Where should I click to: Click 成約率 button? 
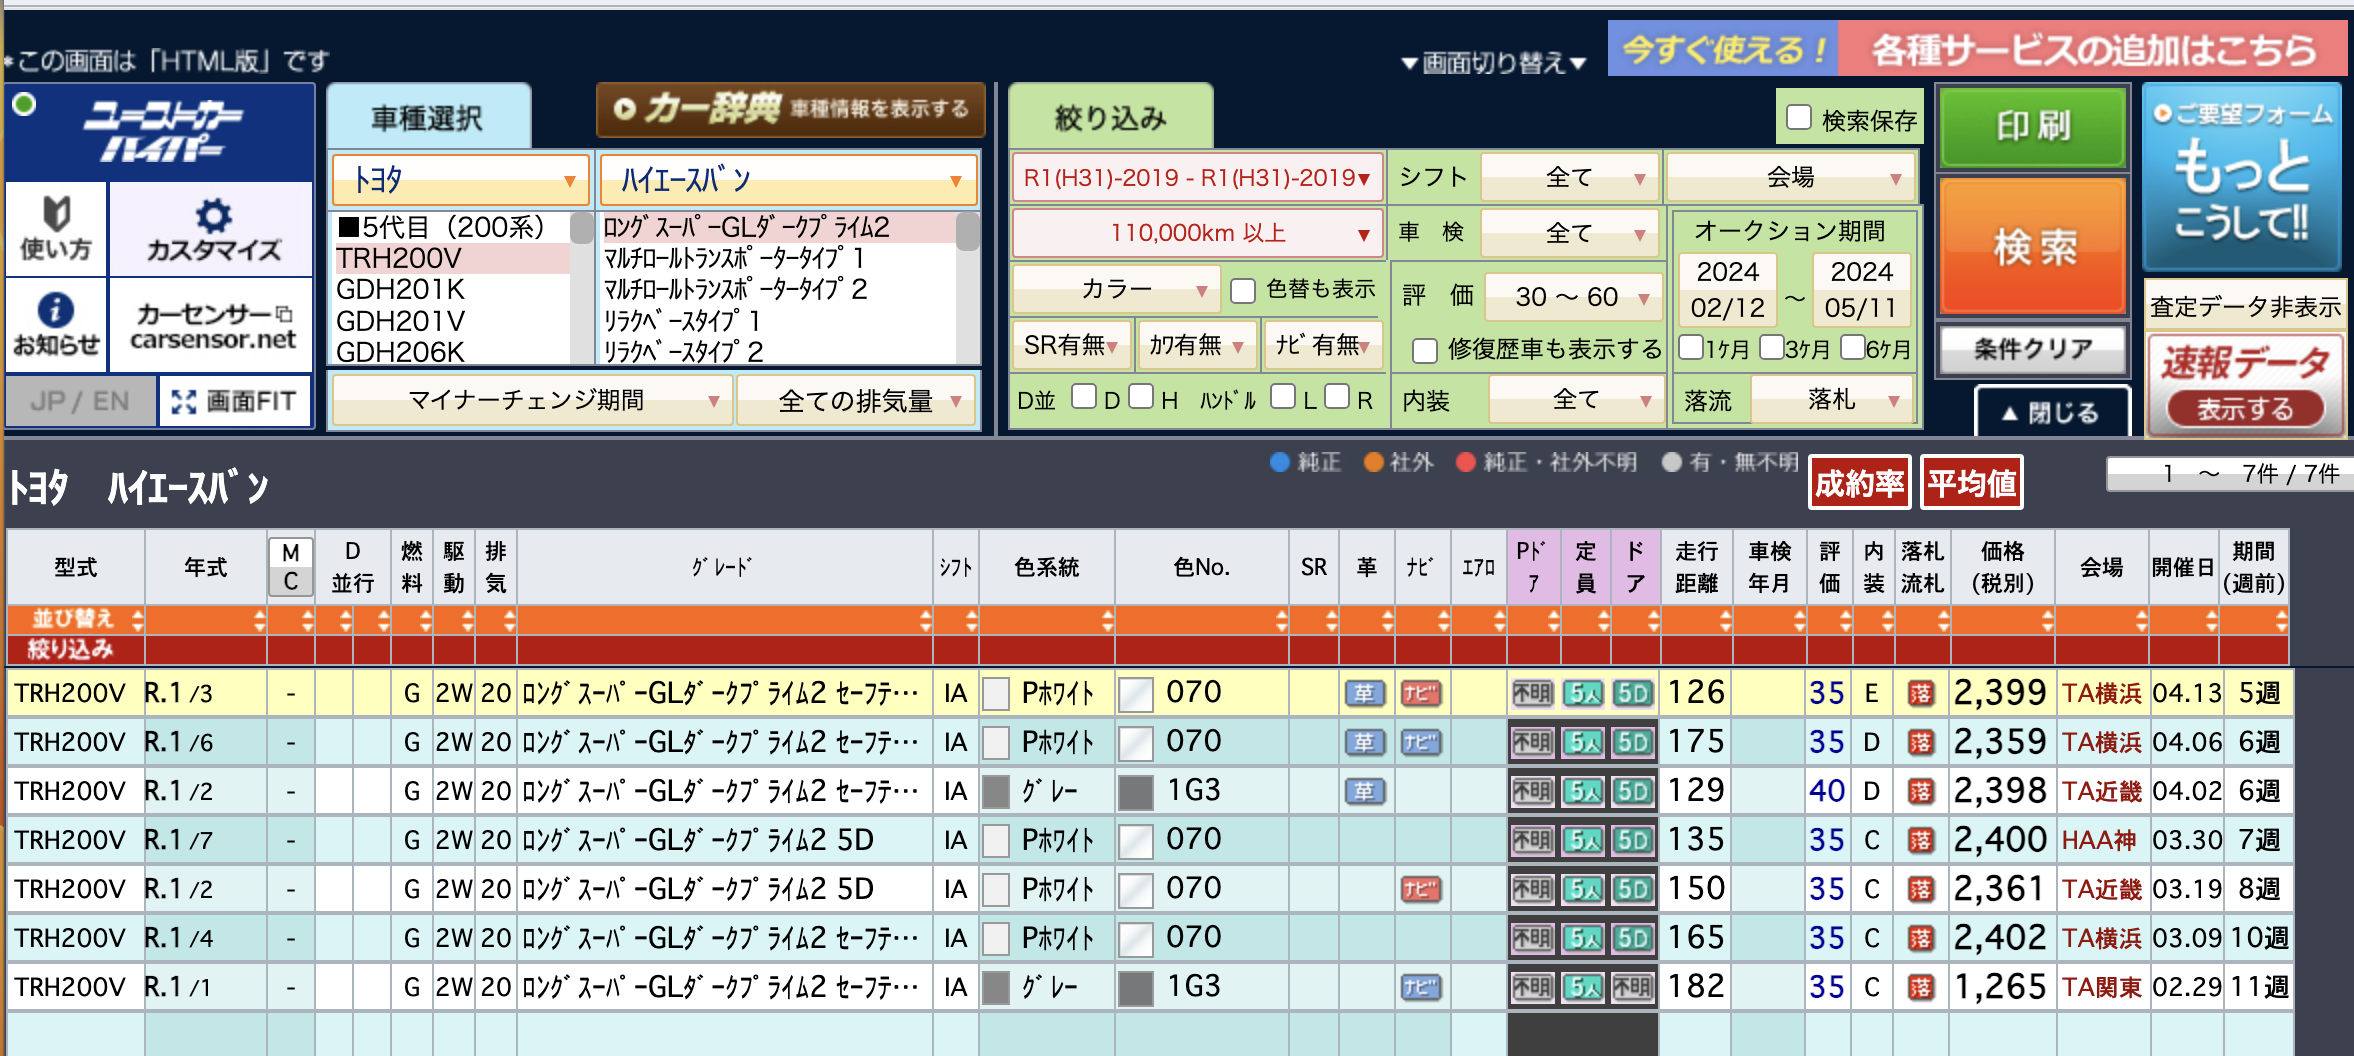pyautogui.click(x=1859, y=483)
